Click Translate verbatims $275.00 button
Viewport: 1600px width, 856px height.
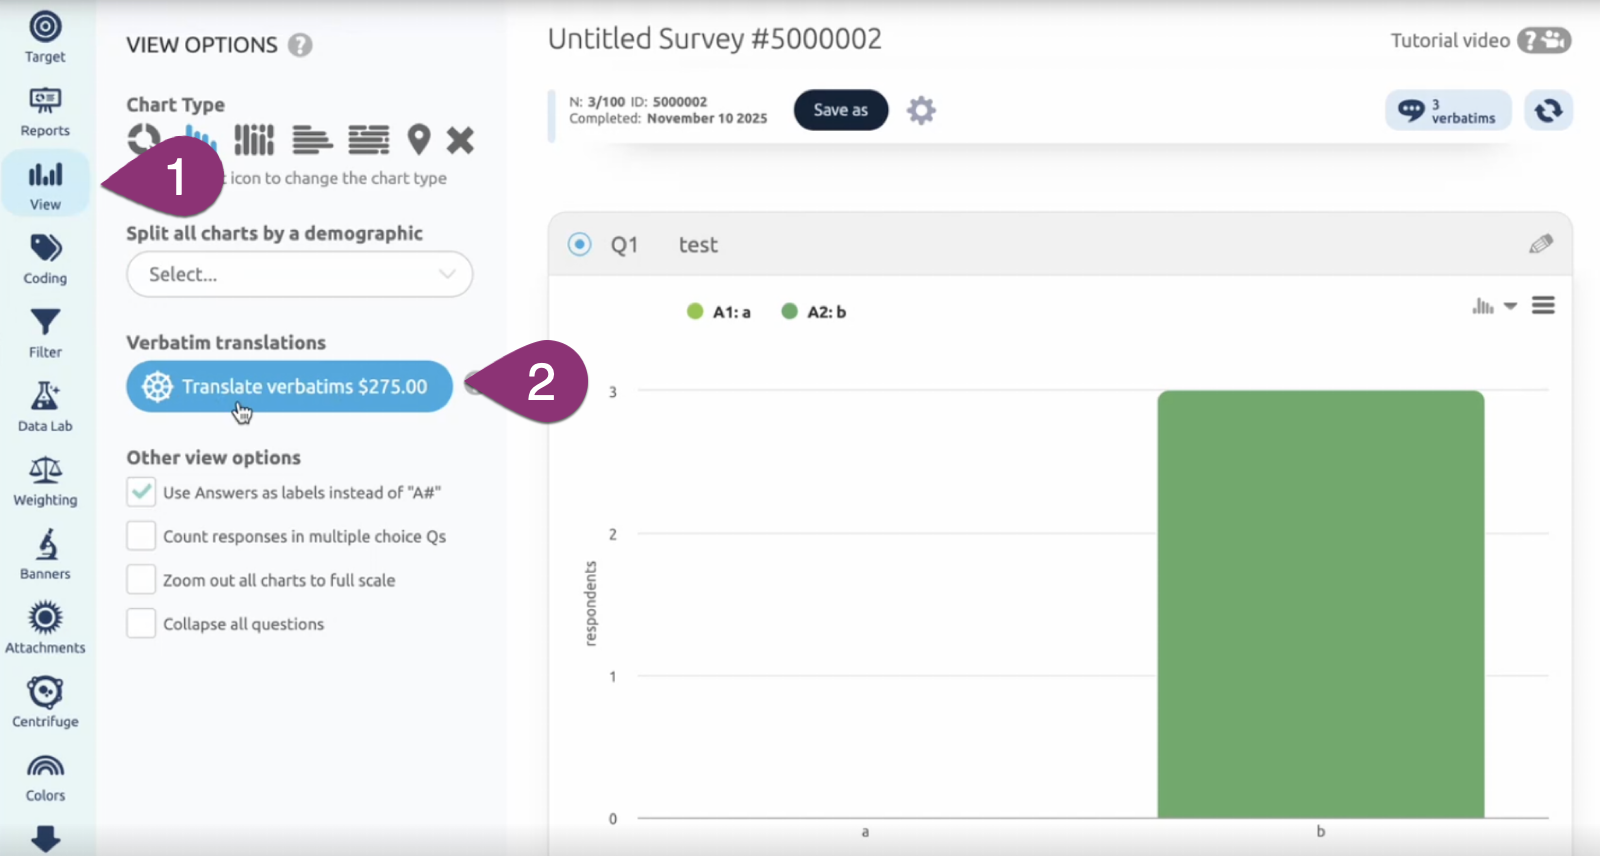[289, 387]
